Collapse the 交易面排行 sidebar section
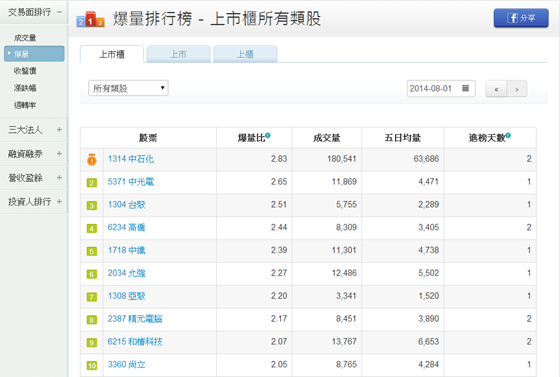The image size is (560, 377). pyautogui.click(x=59, y=12)
